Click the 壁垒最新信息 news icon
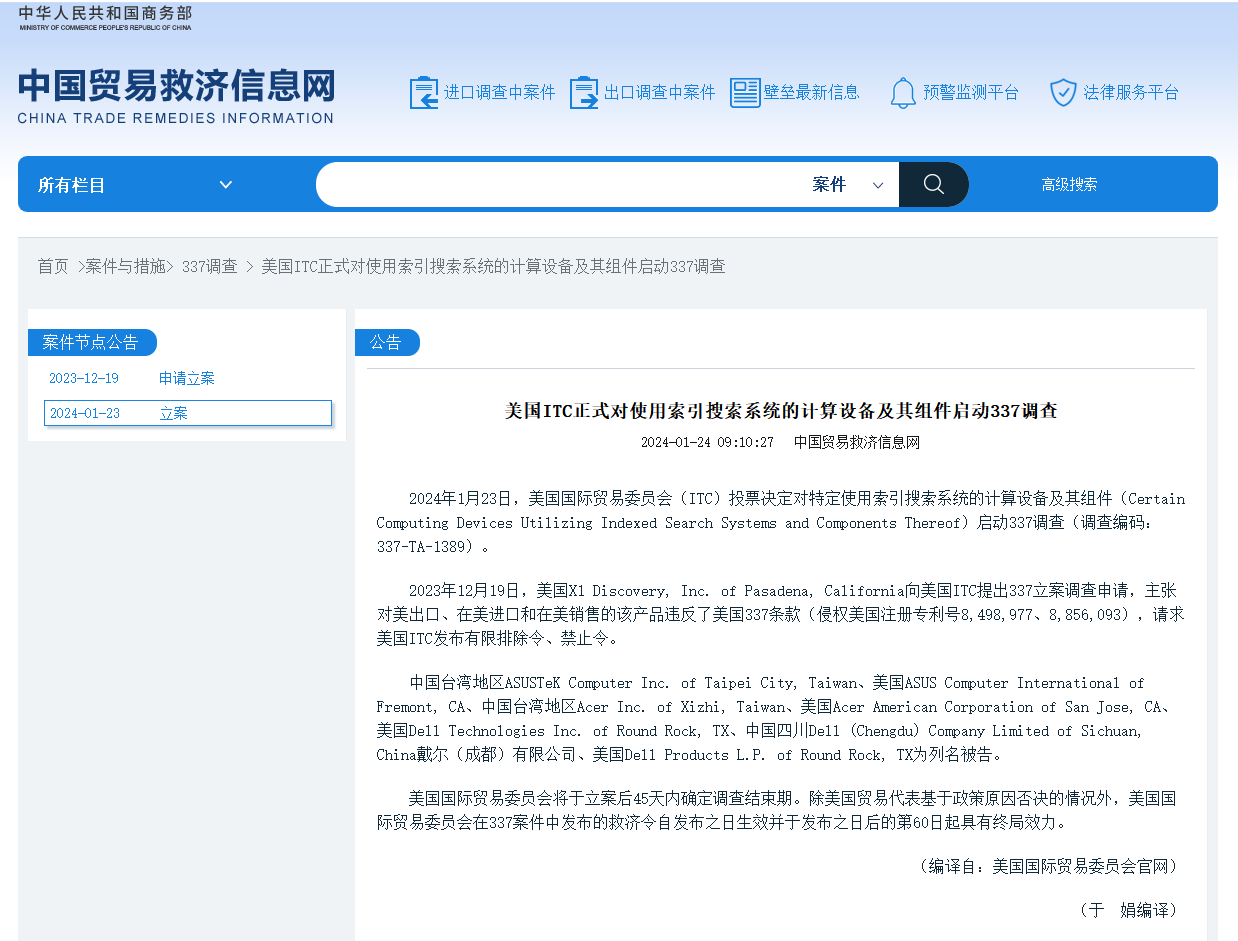 tap(745, 93)
